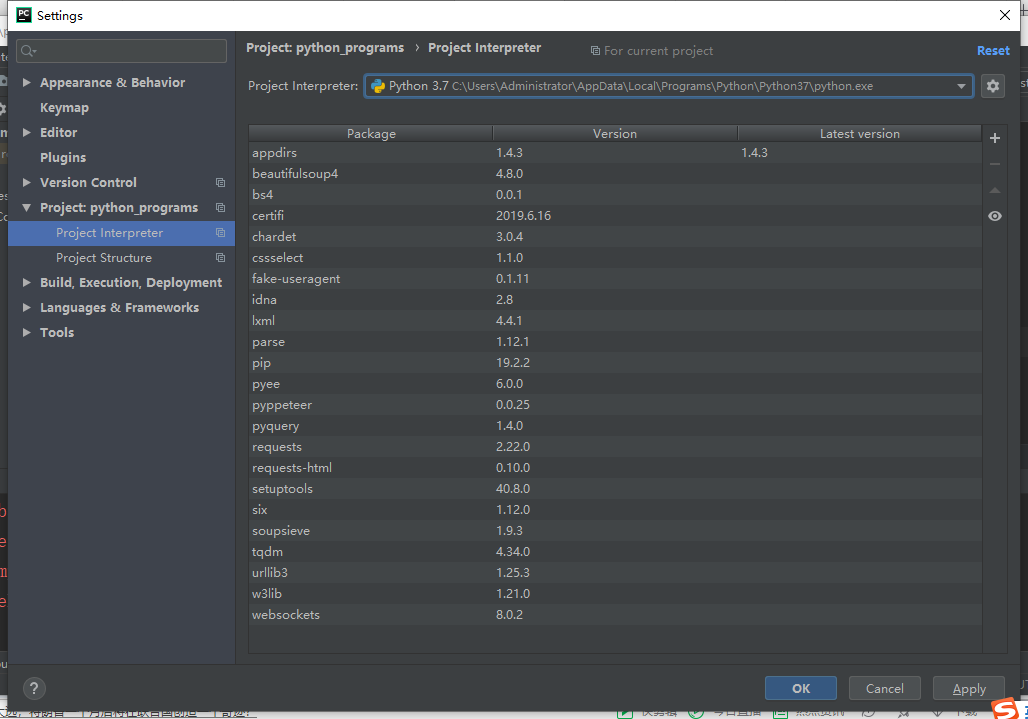The height and width of the screenshot is (719, 1028).
Task: Select the cssselect package row
Action: tap(615, 258)
